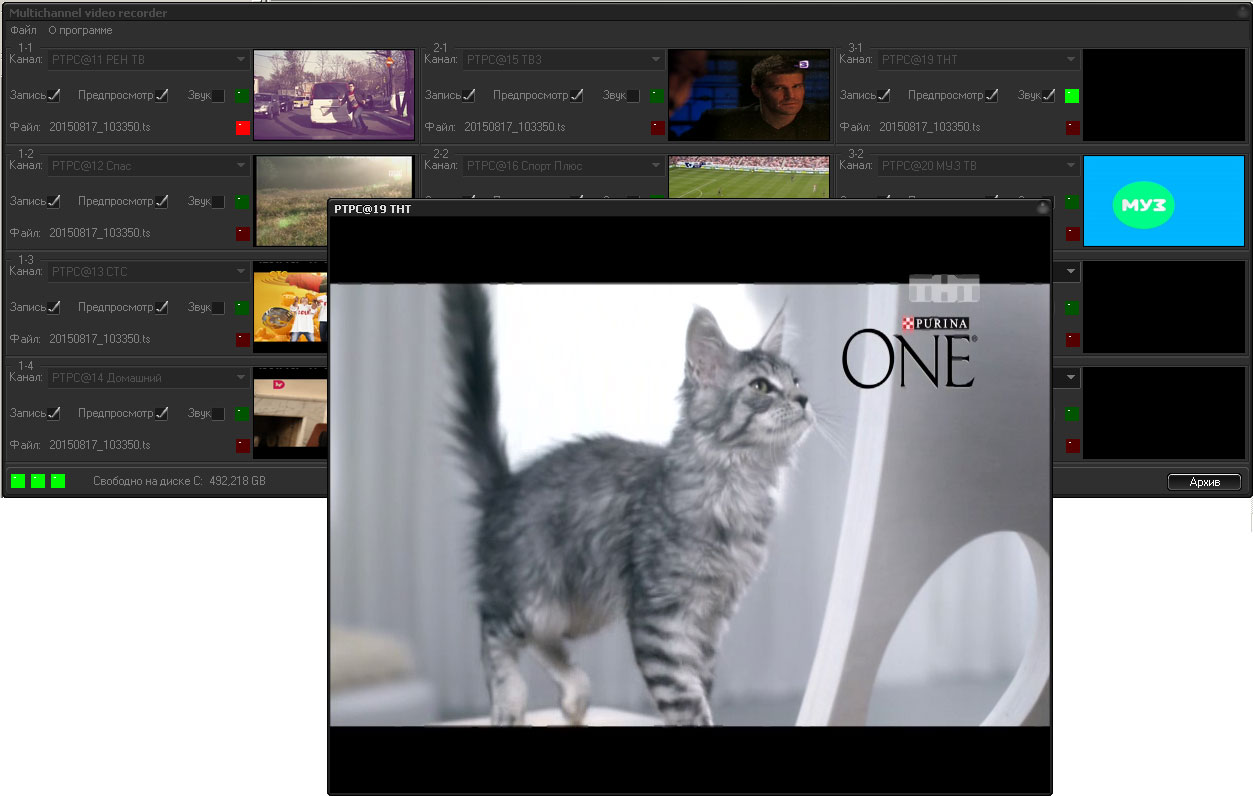Screen dimensions: 1253x796
Task: Toggle Предпросмотр checkbox in panel 1-1
Action: (161, 96)
